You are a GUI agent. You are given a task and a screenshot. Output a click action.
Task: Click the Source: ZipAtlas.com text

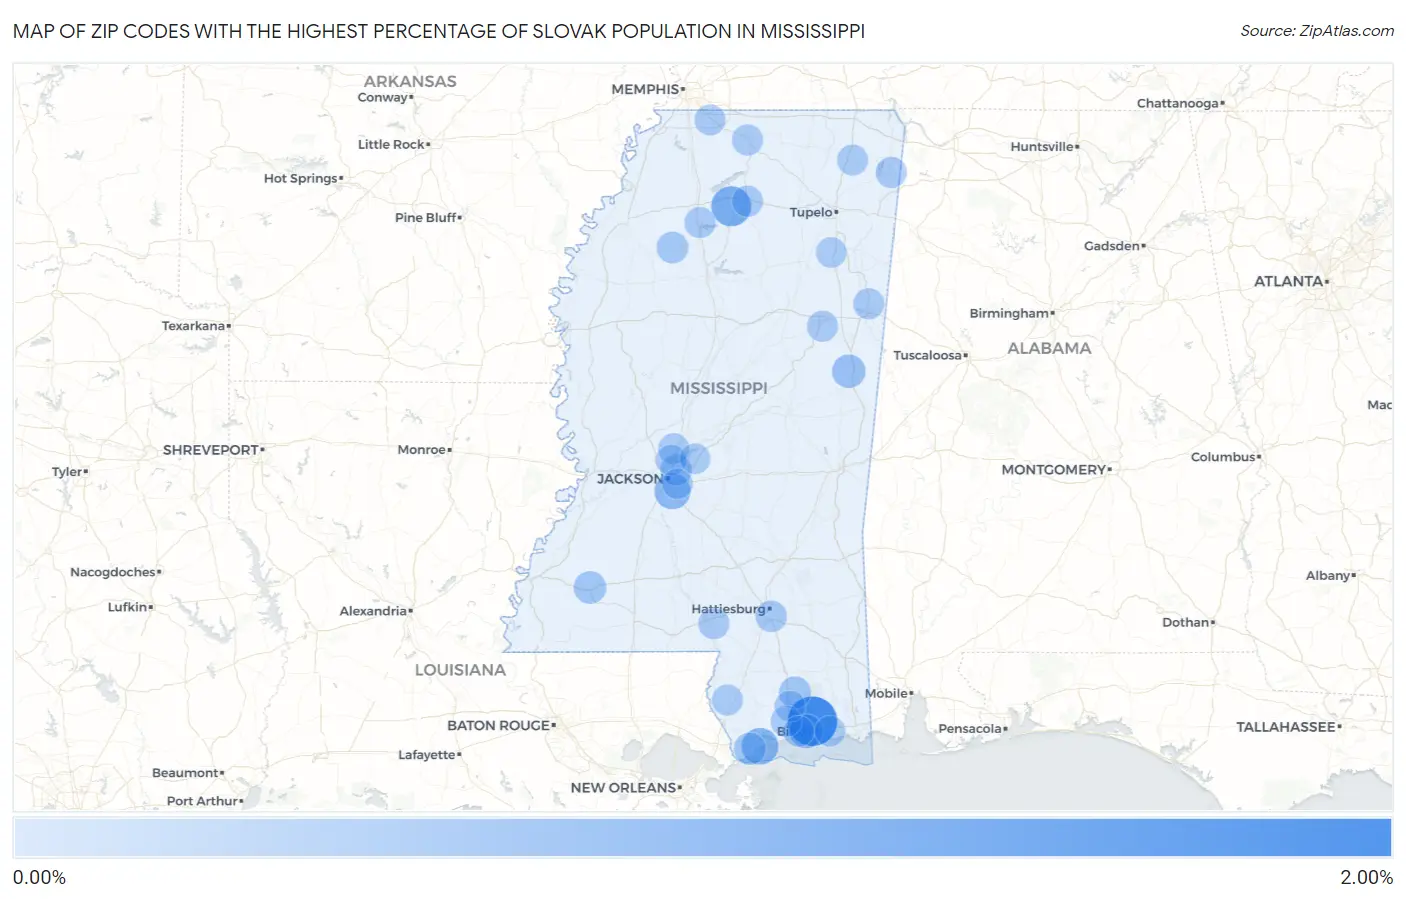(1317, 31)
